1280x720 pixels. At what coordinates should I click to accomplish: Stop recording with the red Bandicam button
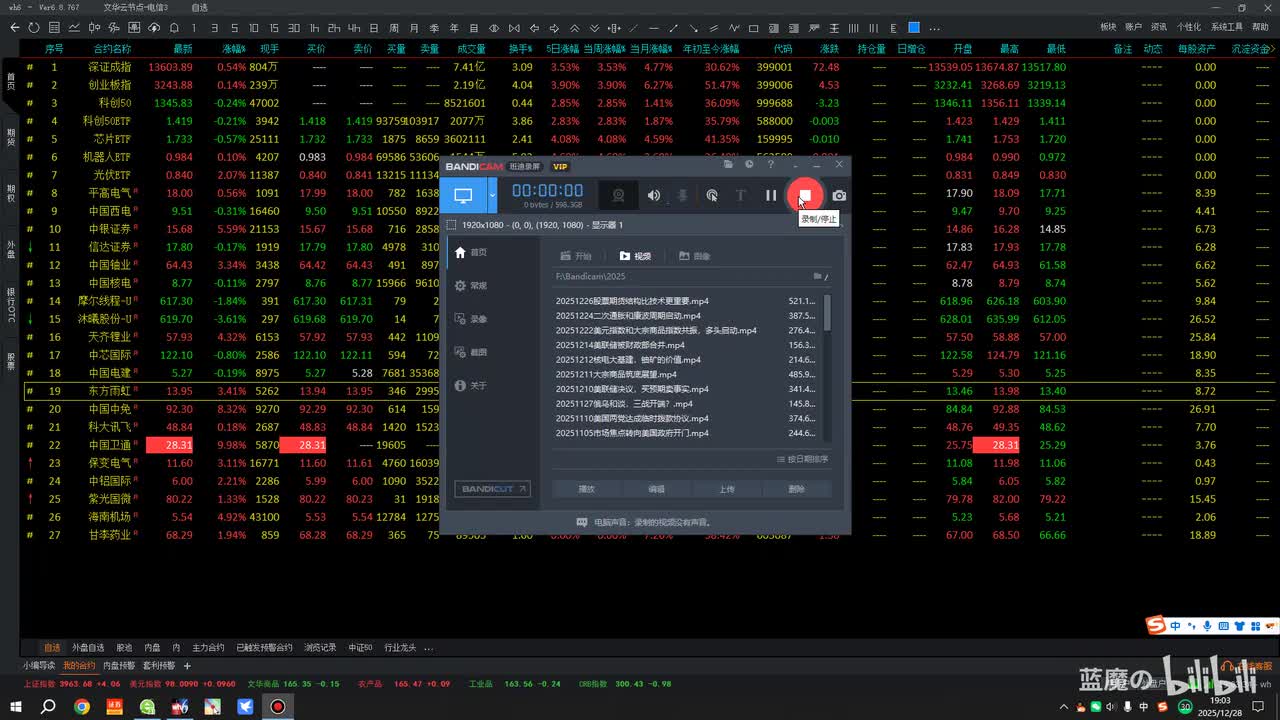coord(804,195)
